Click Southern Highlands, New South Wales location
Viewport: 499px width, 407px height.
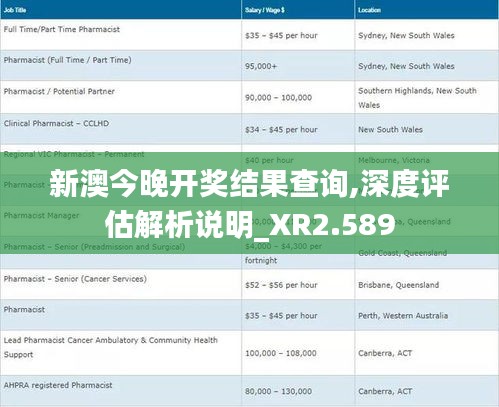click(417, 98)
